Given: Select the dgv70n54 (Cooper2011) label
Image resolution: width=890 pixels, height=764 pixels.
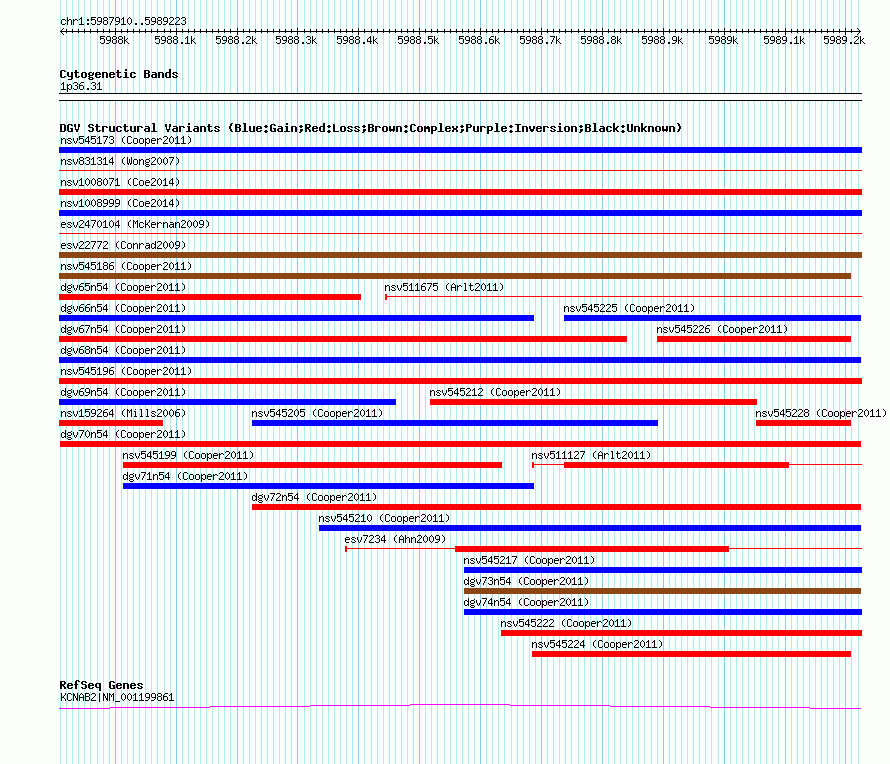Looking at the screenshot, I should (x=123, y=434).
